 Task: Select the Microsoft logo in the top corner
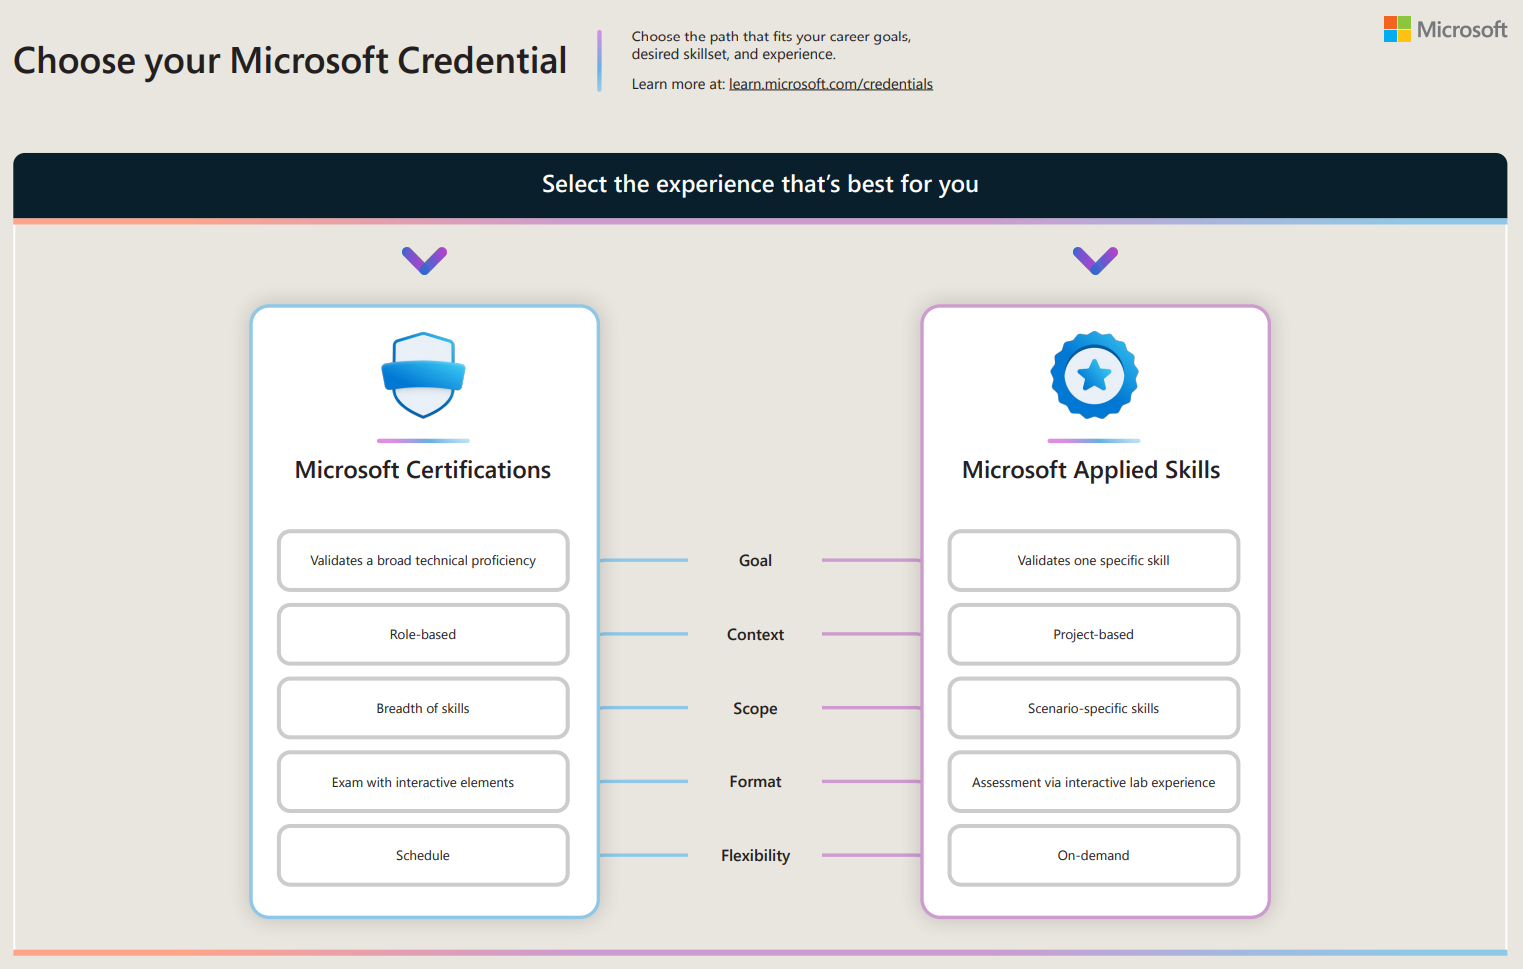1444,29
